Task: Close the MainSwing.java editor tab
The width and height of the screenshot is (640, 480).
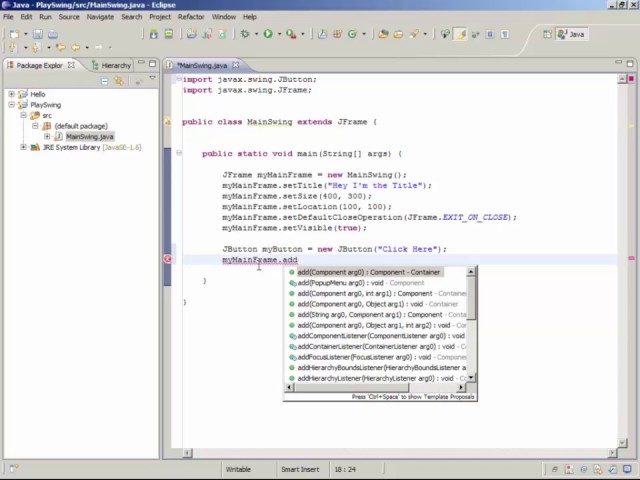Action: (236, 65)
